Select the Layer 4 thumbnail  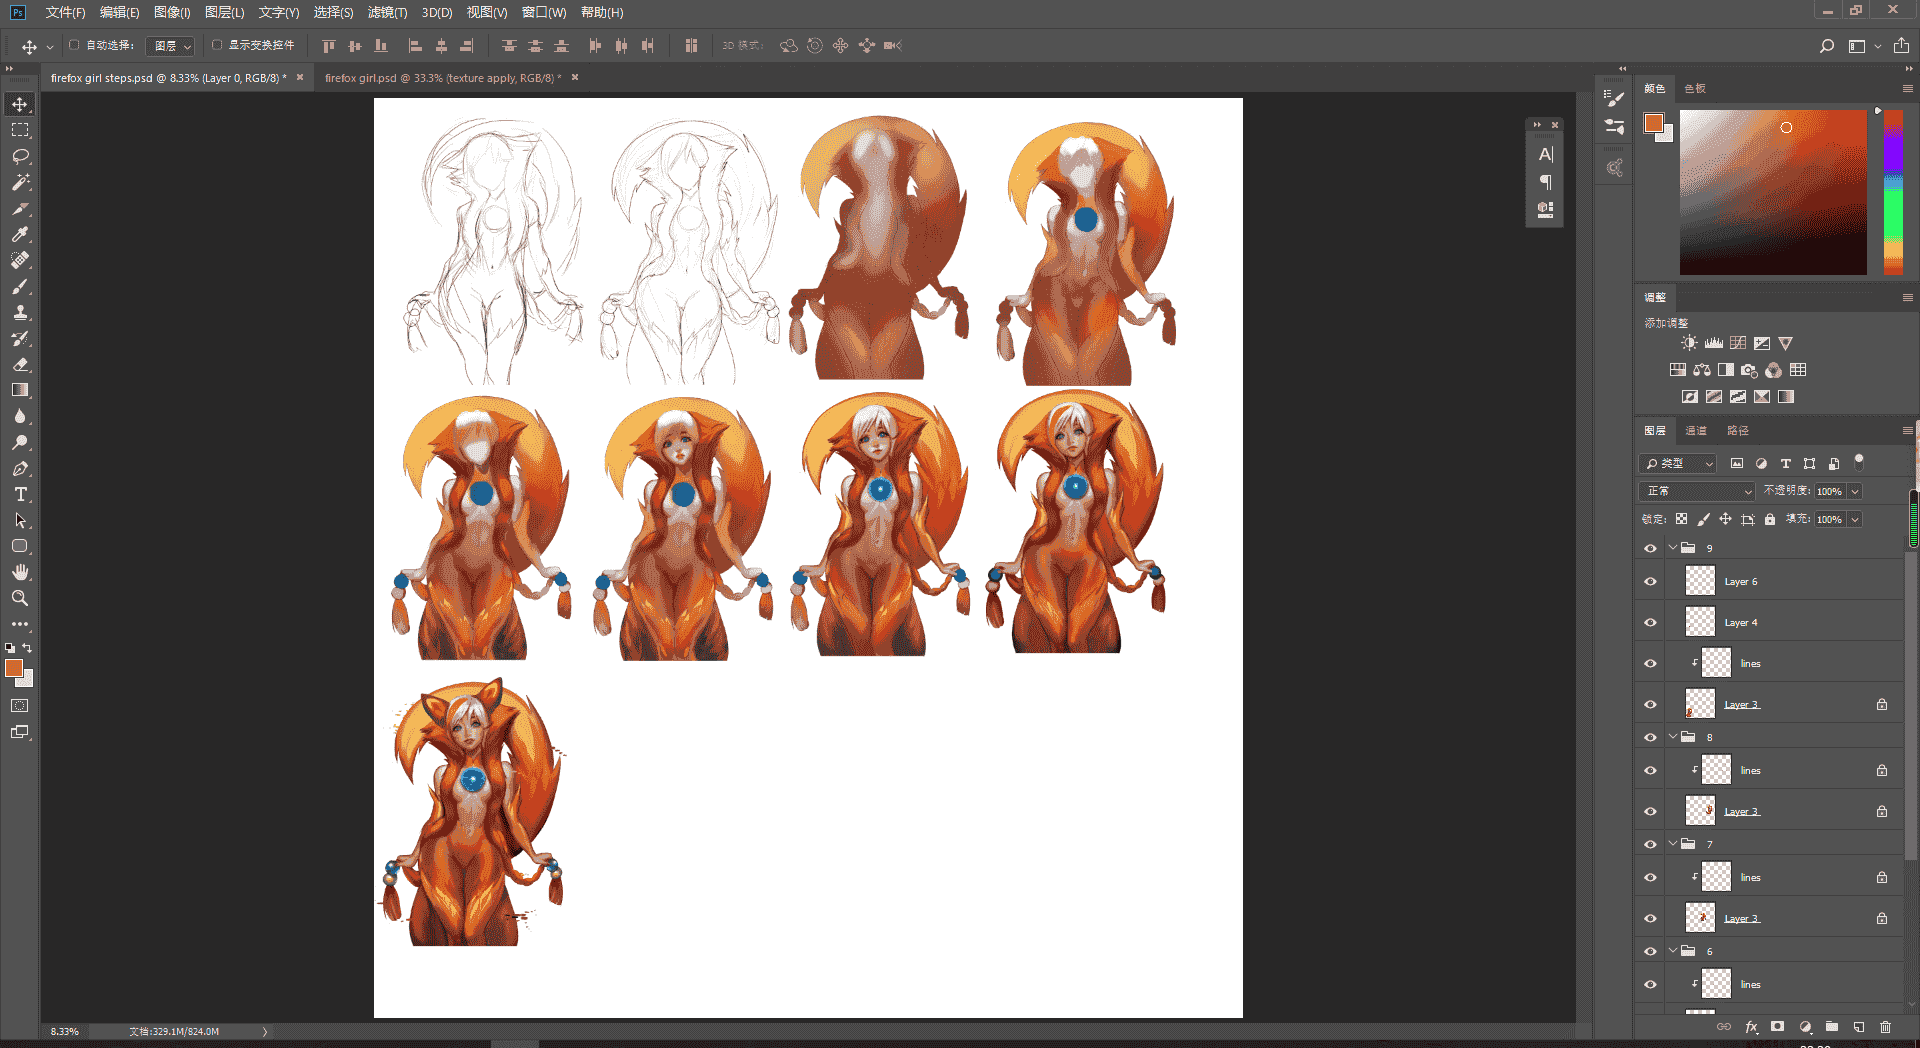[1700, 622]
